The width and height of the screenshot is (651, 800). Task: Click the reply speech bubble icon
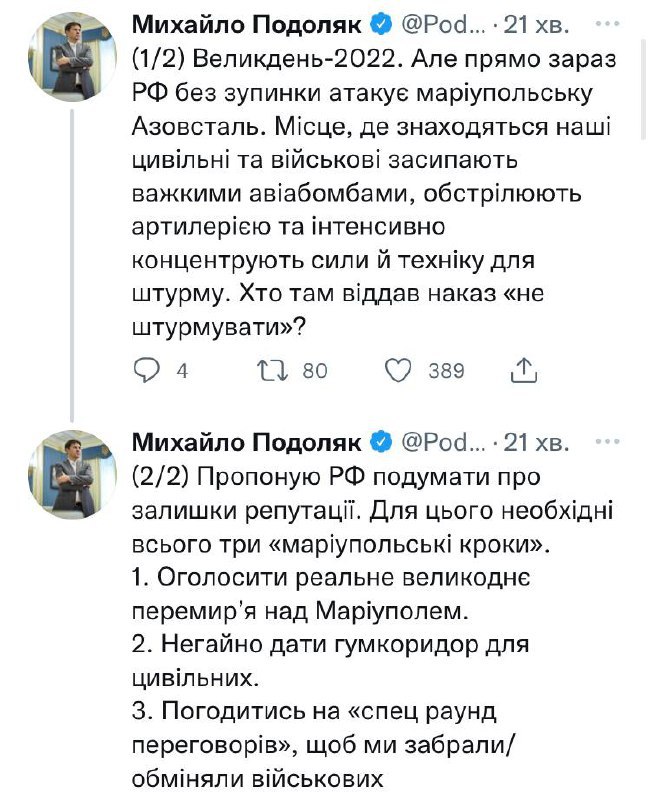[147, 371]
